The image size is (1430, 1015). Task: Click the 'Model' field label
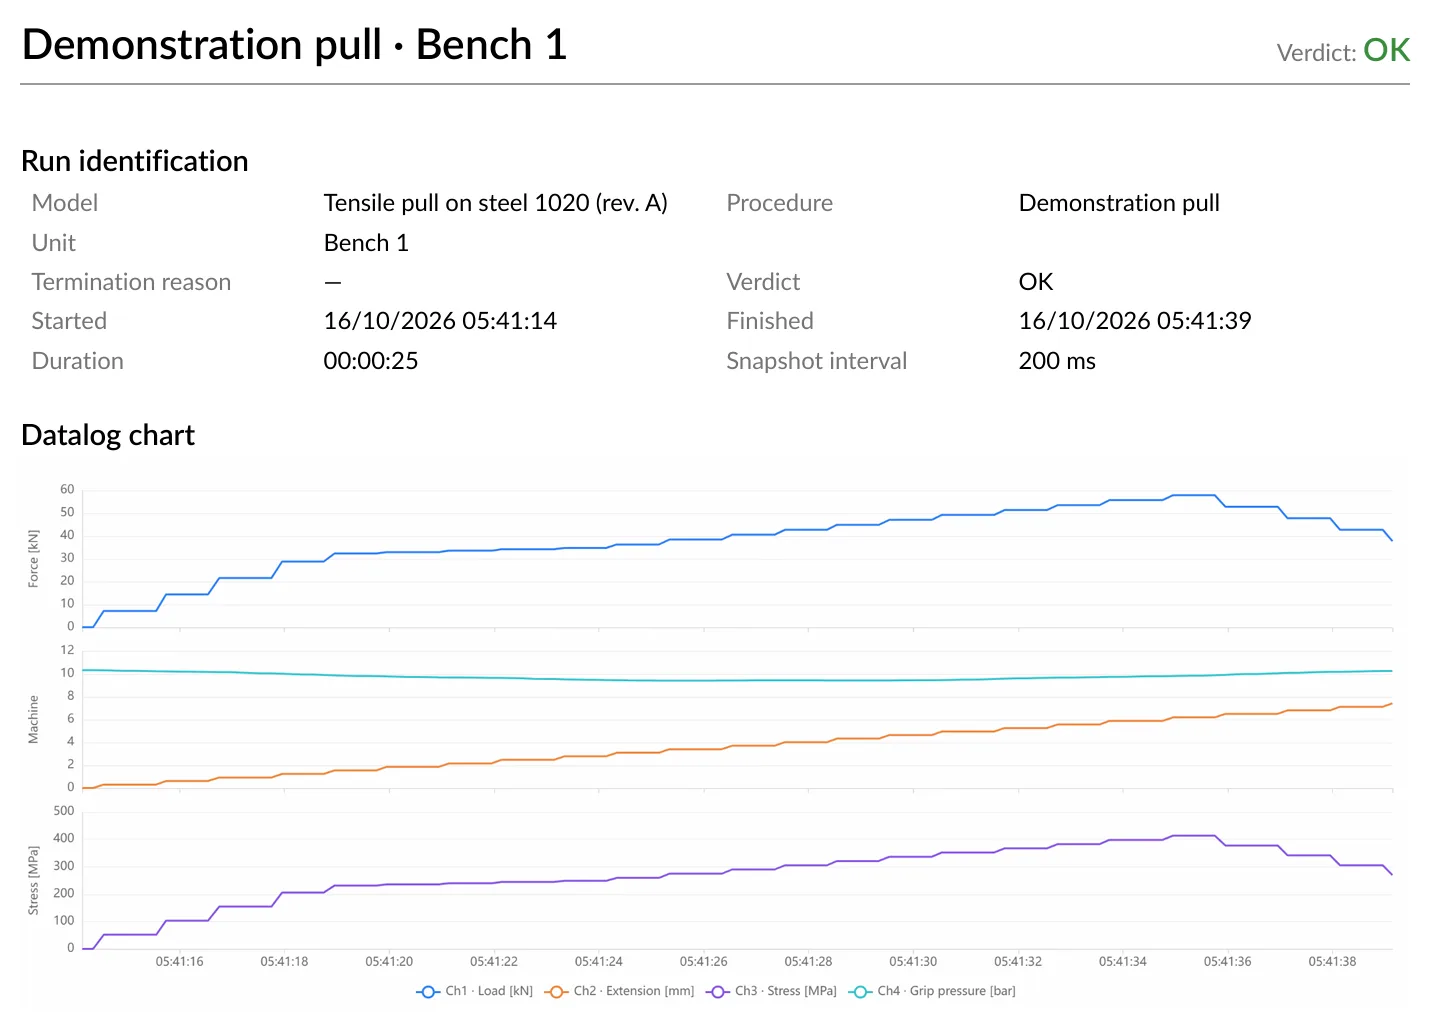click(x=65, y=203)
